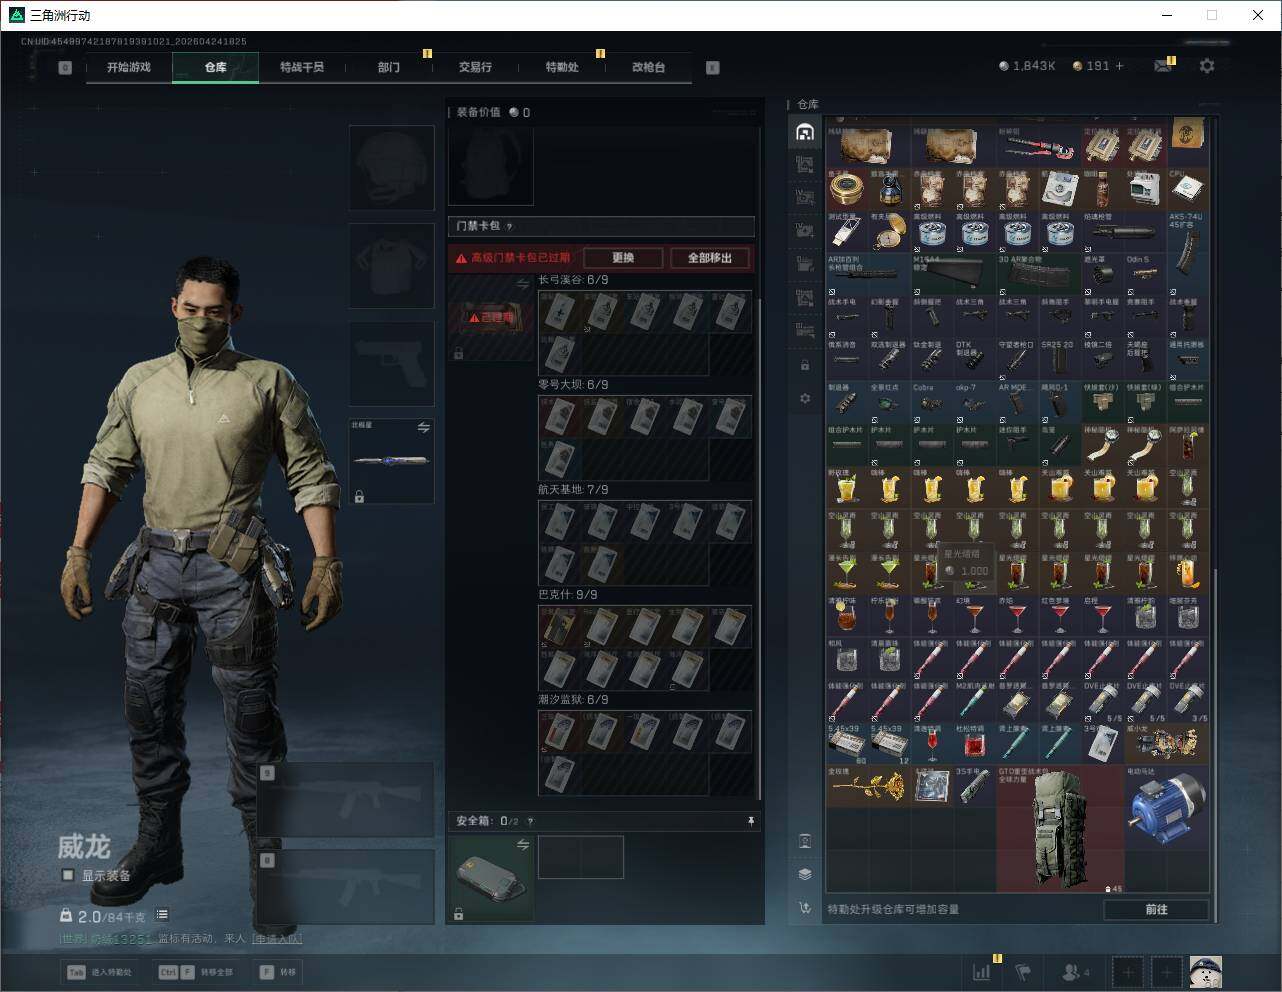
Task: Select the main warehouse icon in sidebar
Action: pos(805,132)
